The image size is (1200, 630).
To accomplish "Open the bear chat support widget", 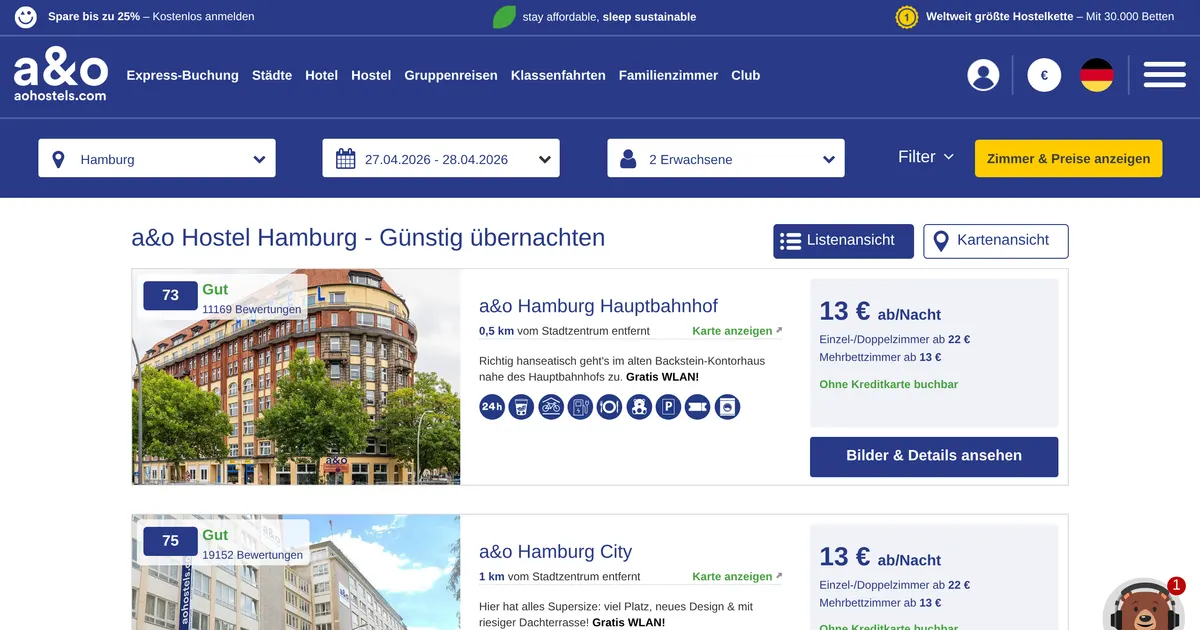I will coord(1144,606).
